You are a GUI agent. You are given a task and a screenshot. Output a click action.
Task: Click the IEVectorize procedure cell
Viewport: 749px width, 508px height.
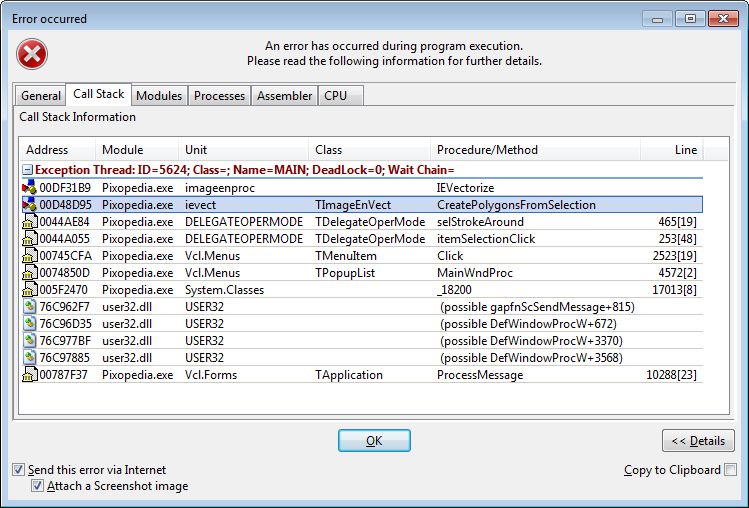465,188
